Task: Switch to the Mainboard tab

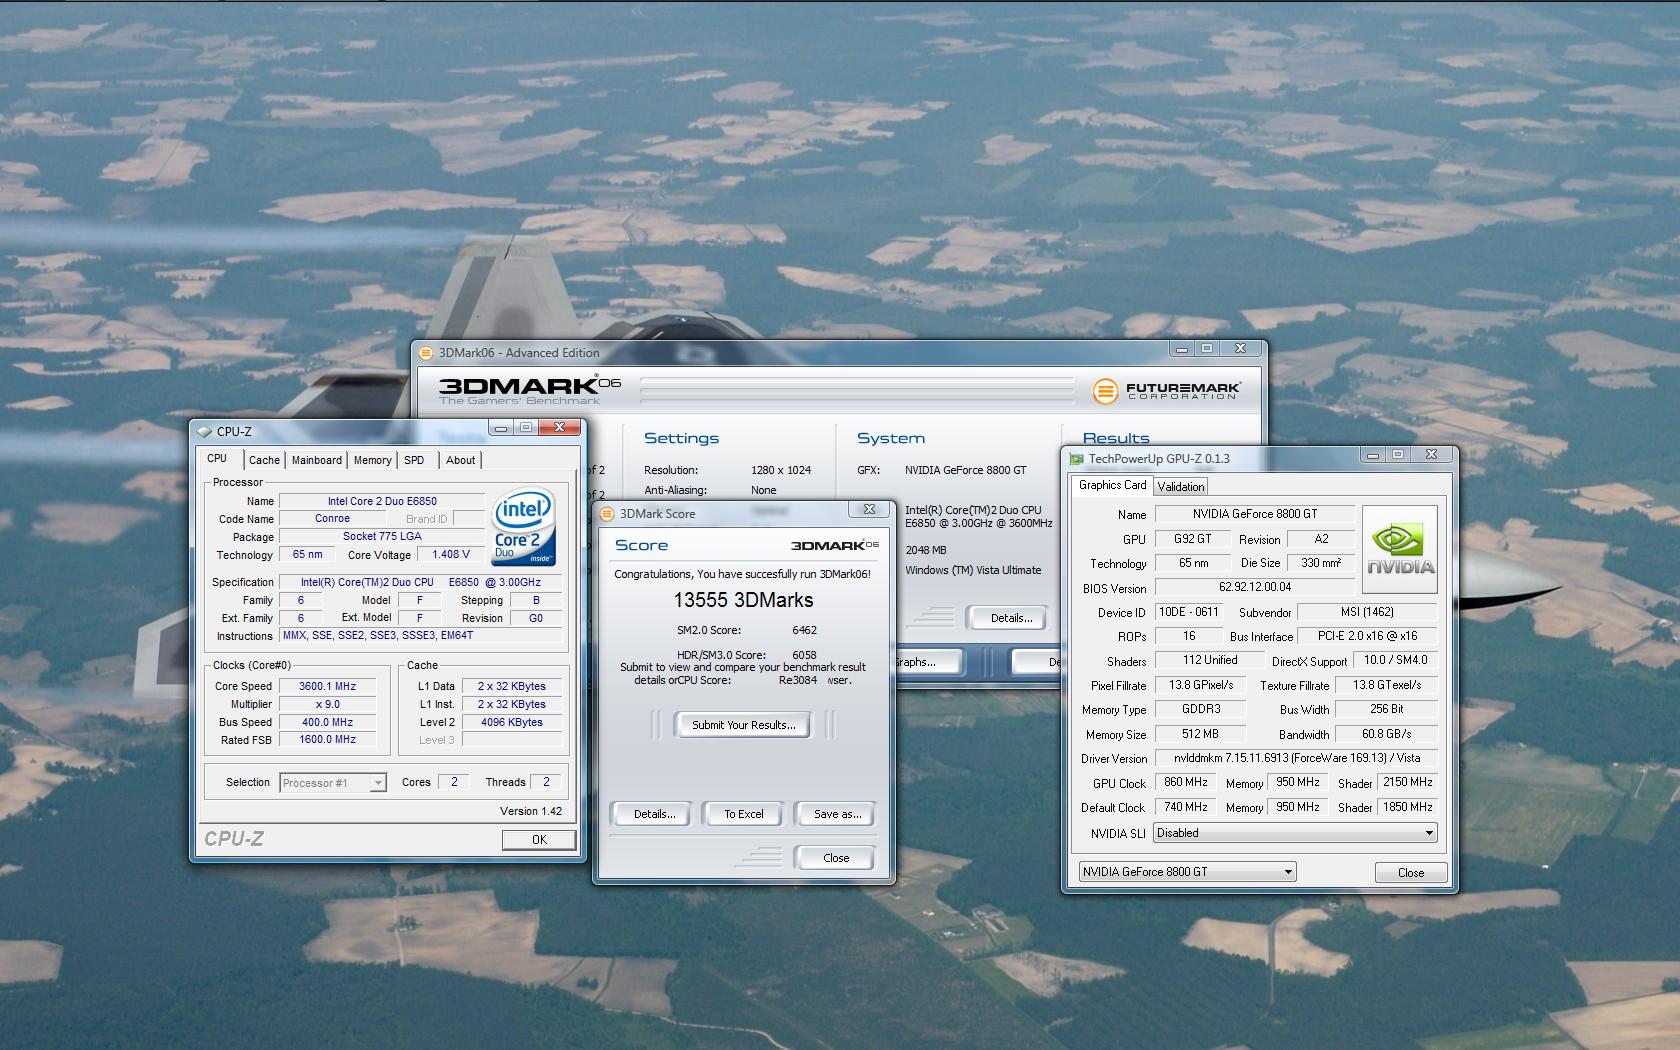Action: (x=317, y=460)
